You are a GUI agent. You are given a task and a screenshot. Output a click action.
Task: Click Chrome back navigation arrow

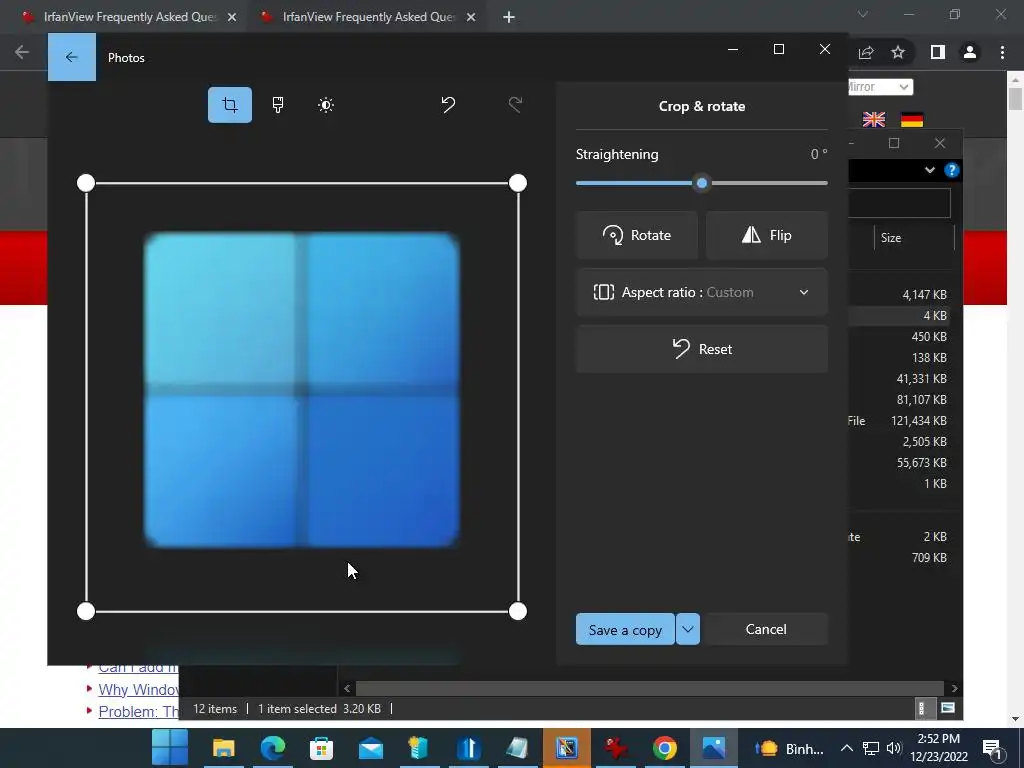pyautogui.click(x=22, y=52)
